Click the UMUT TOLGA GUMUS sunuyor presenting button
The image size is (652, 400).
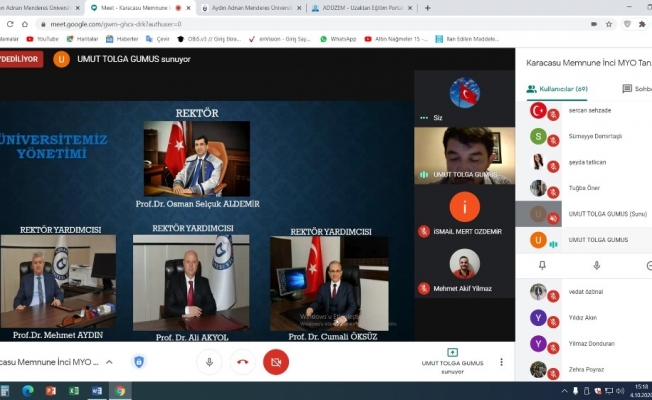pyautogui.click(x=452, y=359)
